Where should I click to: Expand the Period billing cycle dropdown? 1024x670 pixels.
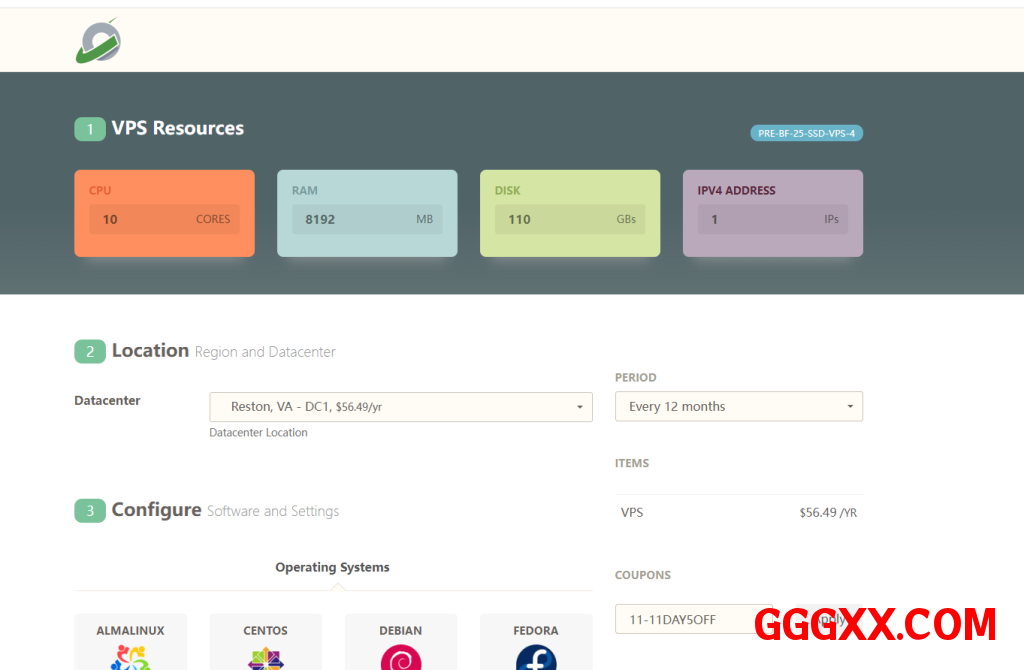tap(738, 407)
